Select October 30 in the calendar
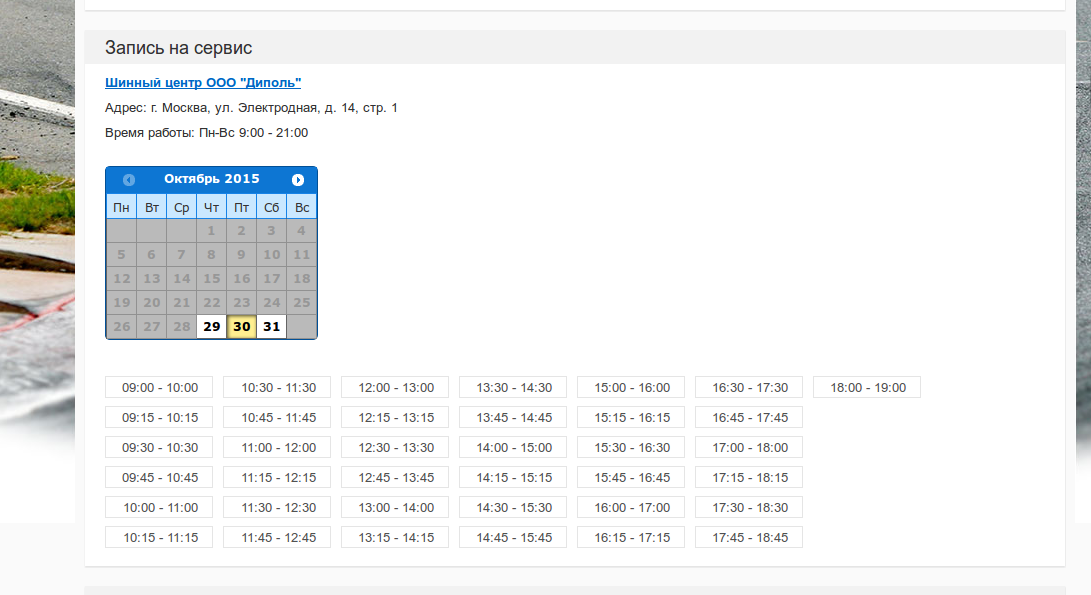 pos(241,326)
